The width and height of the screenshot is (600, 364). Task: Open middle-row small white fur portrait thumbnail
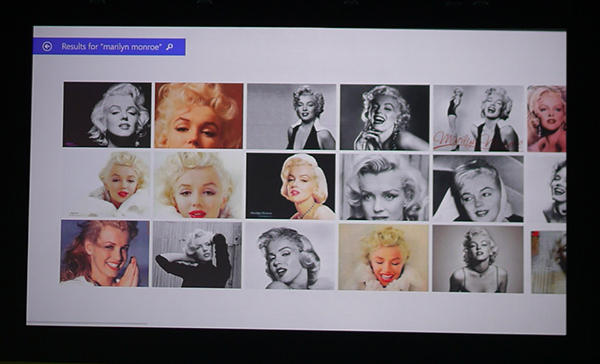click(x=106, y=184)
